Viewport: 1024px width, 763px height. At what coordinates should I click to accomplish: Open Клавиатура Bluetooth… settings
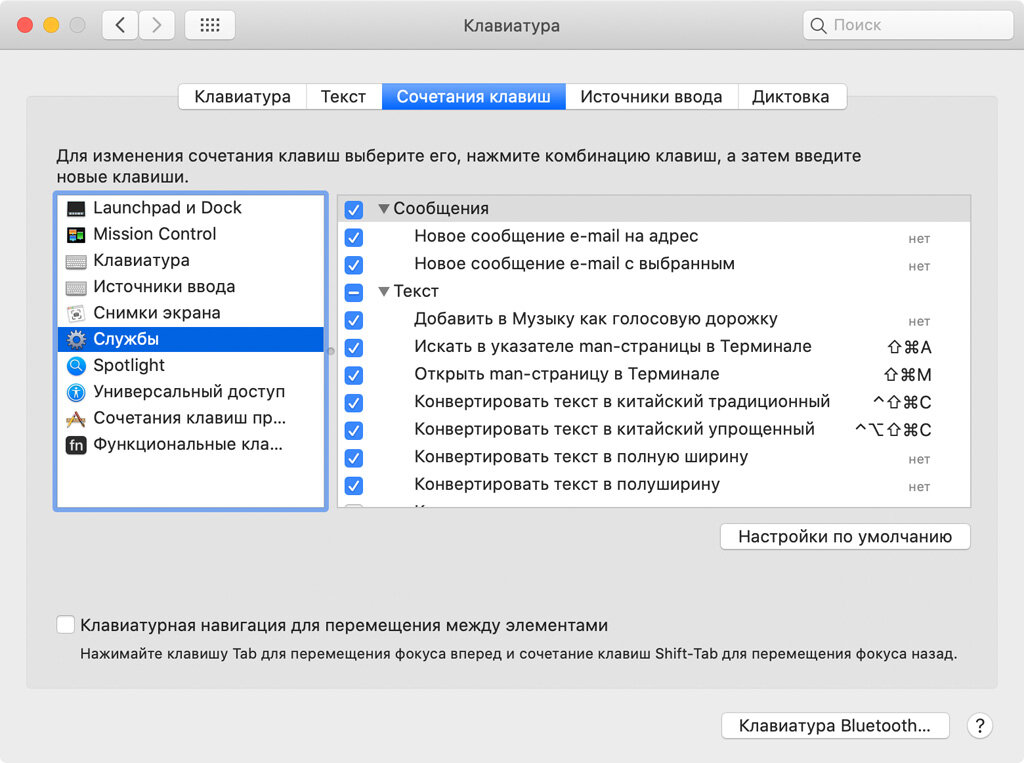pyautogui.click(x=835, y=725)
